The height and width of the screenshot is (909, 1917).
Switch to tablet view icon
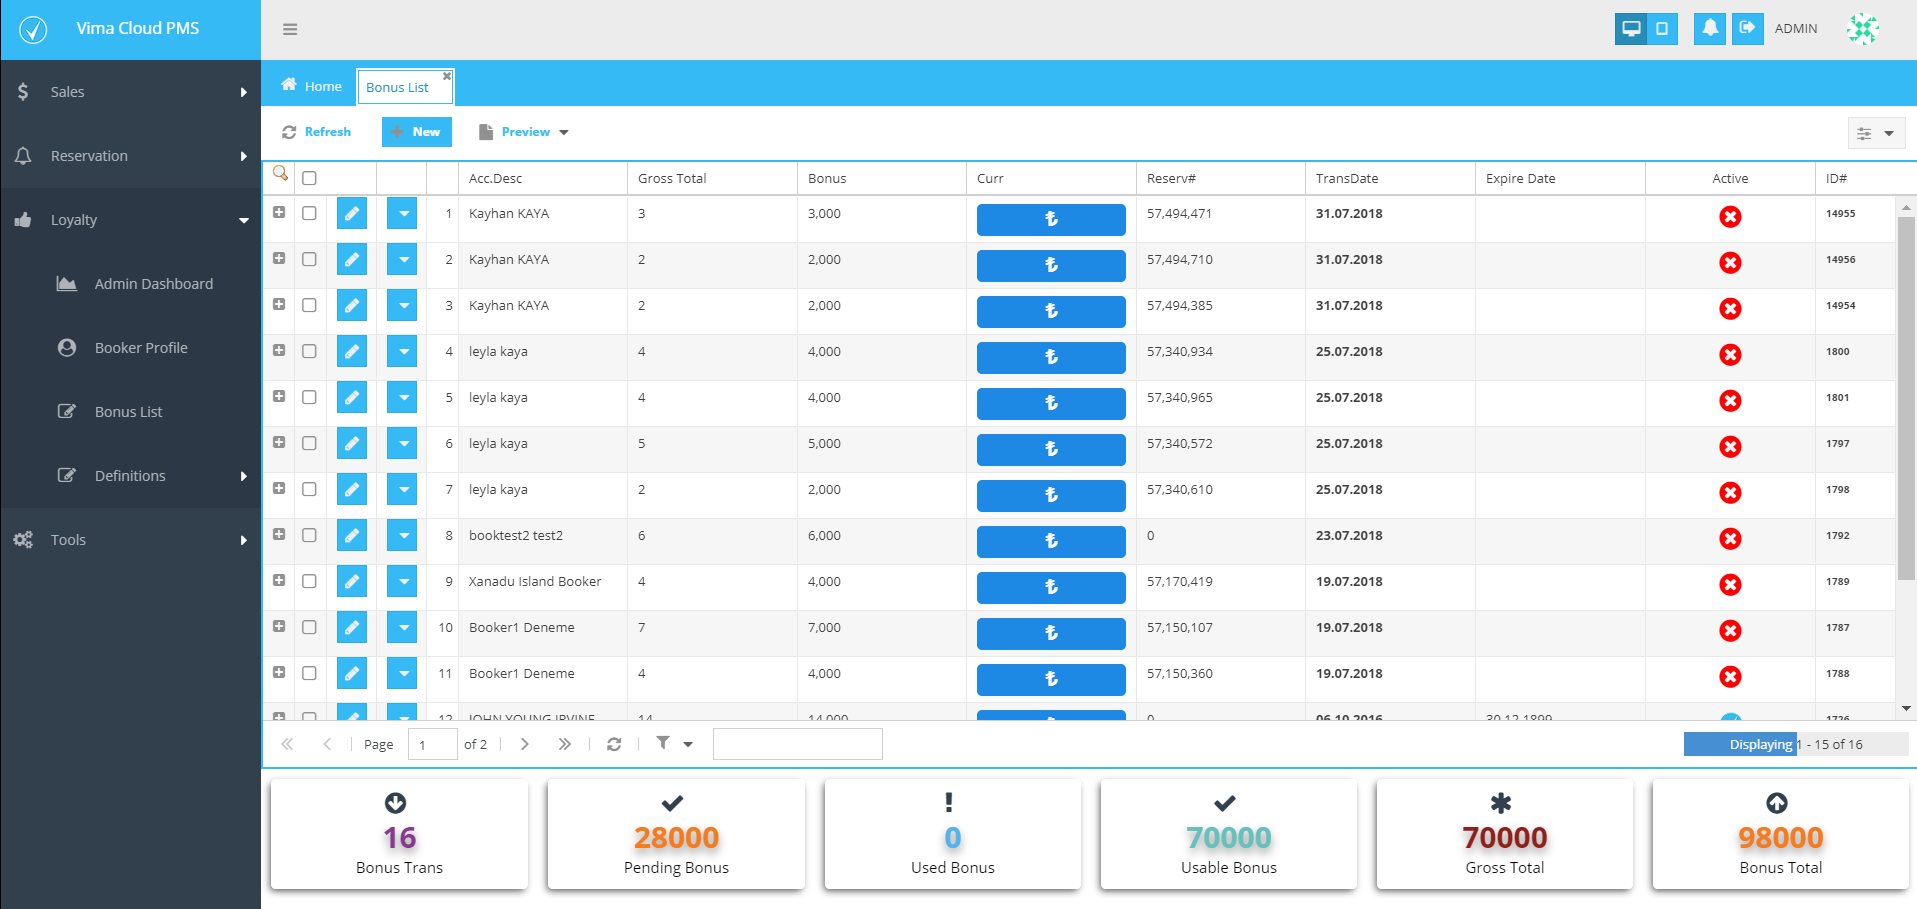click(x=1662, y=28)
